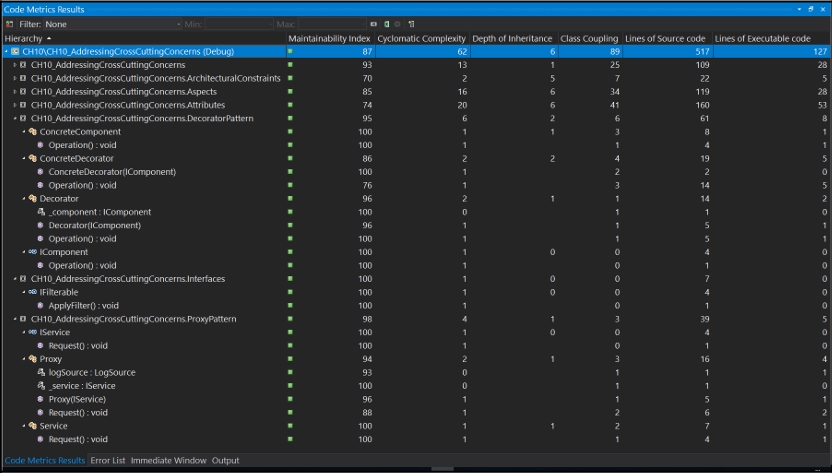The image size is (832, 475).
Task: Click the ApplyFilter() method icon
Action: tap(41, 306)
